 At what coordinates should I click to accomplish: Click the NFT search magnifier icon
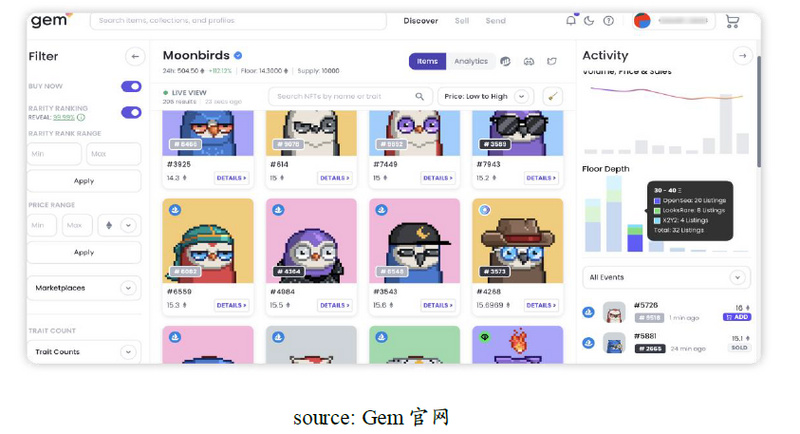419,96
